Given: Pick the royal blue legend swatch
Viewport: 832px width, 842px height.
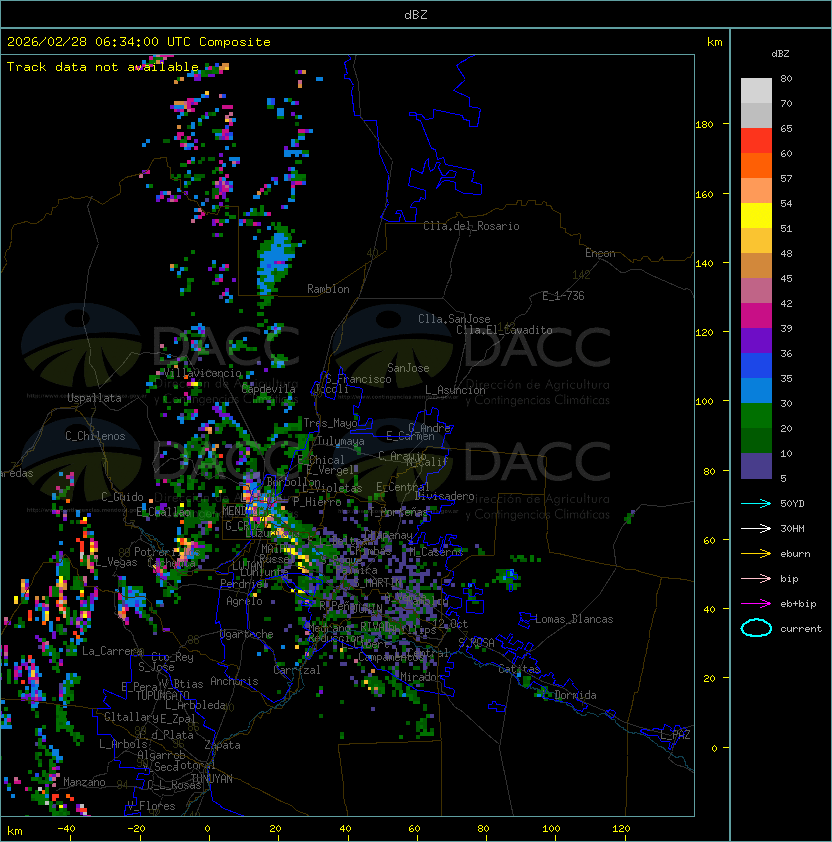Looking at the screenshot, I should click(x=756, y=366).
